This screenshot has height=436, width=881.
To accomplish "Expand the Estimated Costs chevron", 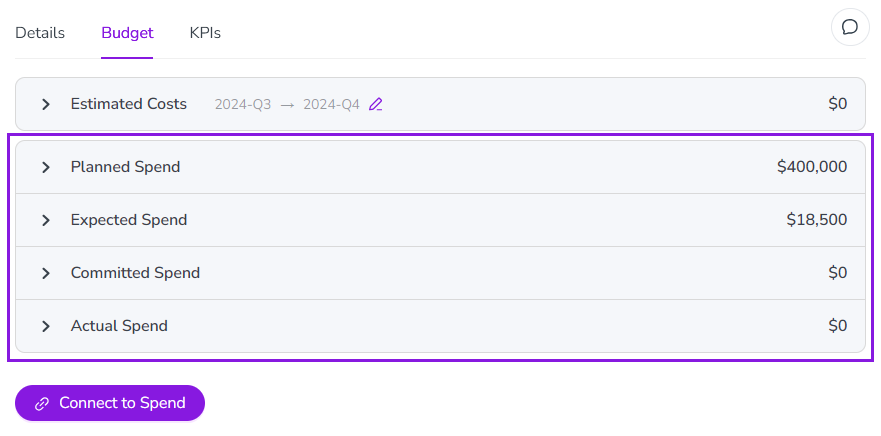I will 46,104.
